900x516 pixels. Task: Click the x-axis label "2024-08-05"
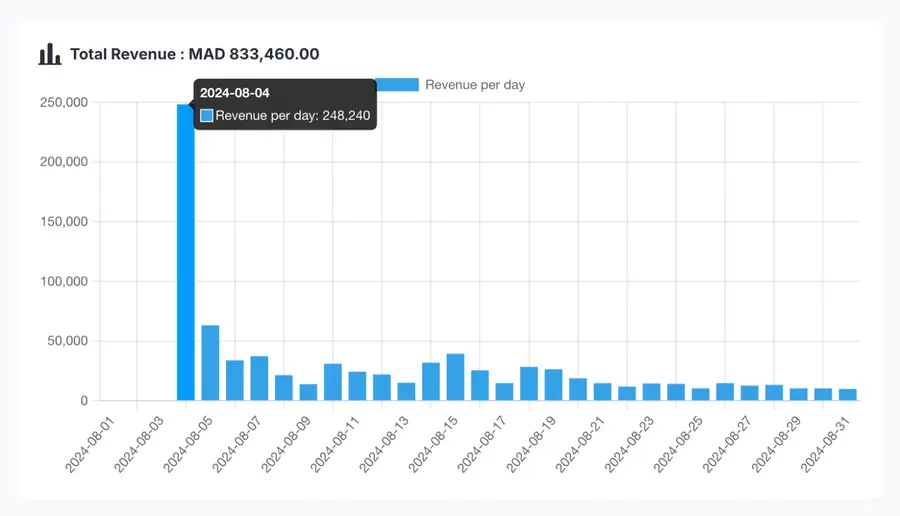188,444
